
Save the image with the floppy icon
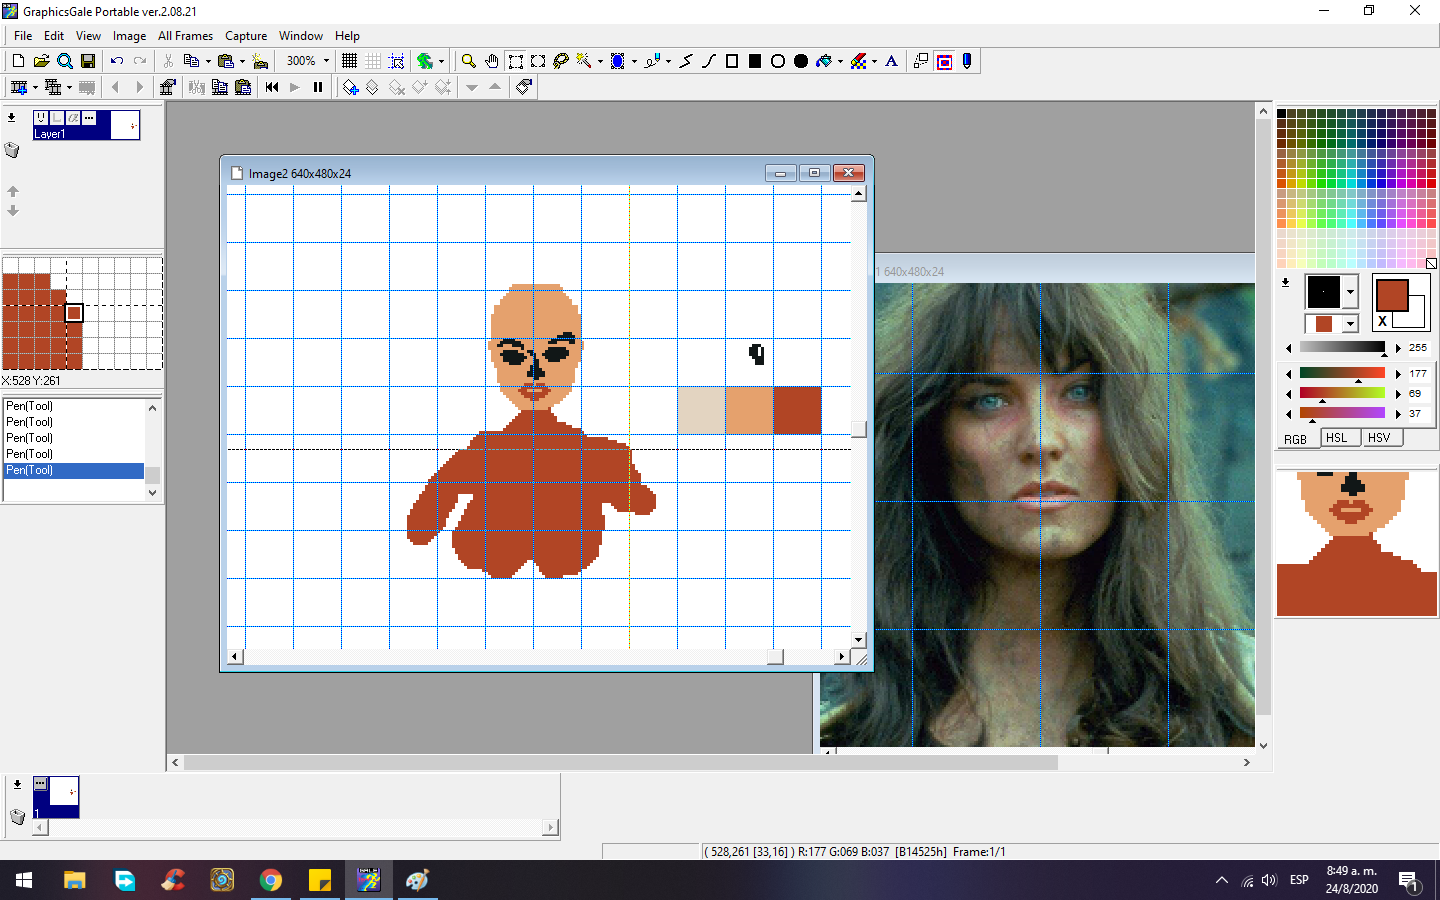[88, 61]
